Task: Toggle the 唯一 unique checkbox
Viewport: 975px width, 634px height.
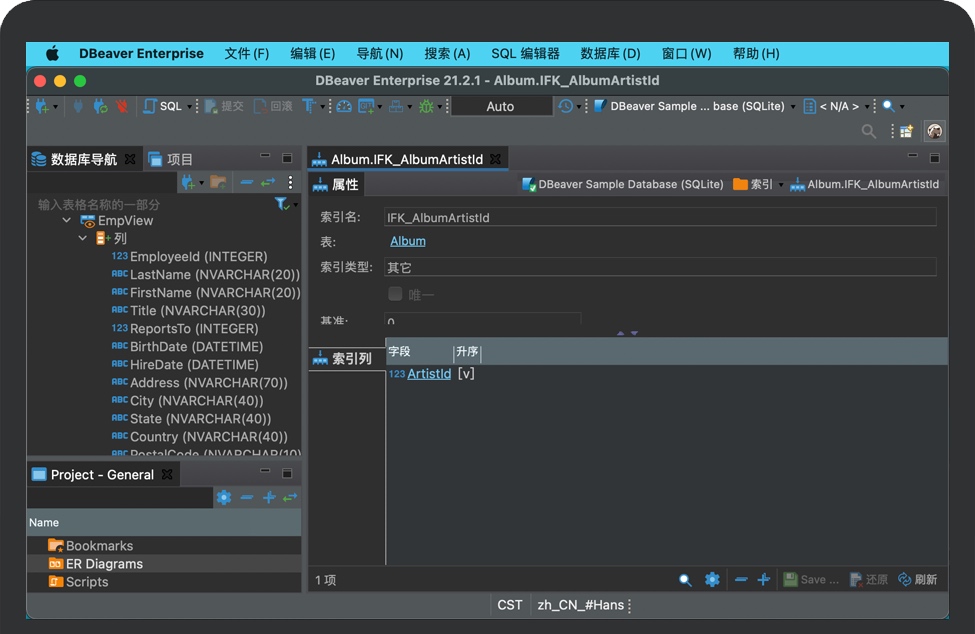Action: pos(396,294)
